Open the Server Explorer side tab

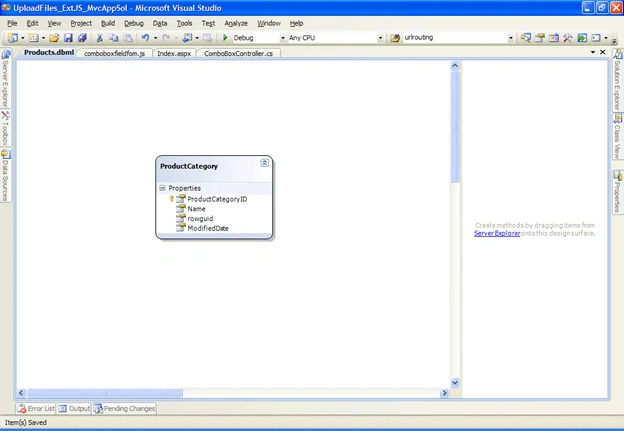[x=5, y=78]
